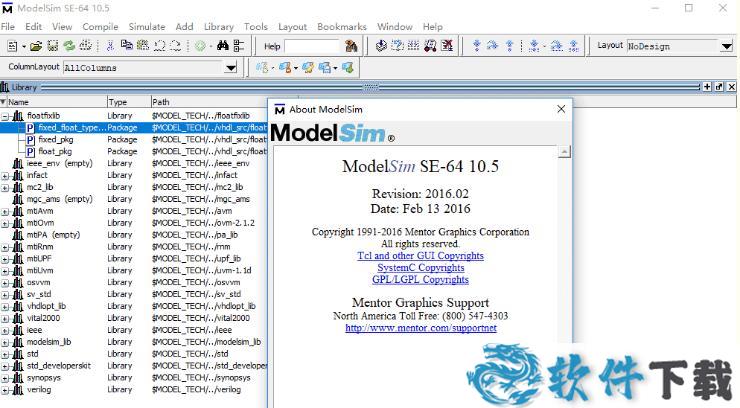Click the floatfixlib library books icon
This screenshot has height=408, width=740.
(18, 116)
